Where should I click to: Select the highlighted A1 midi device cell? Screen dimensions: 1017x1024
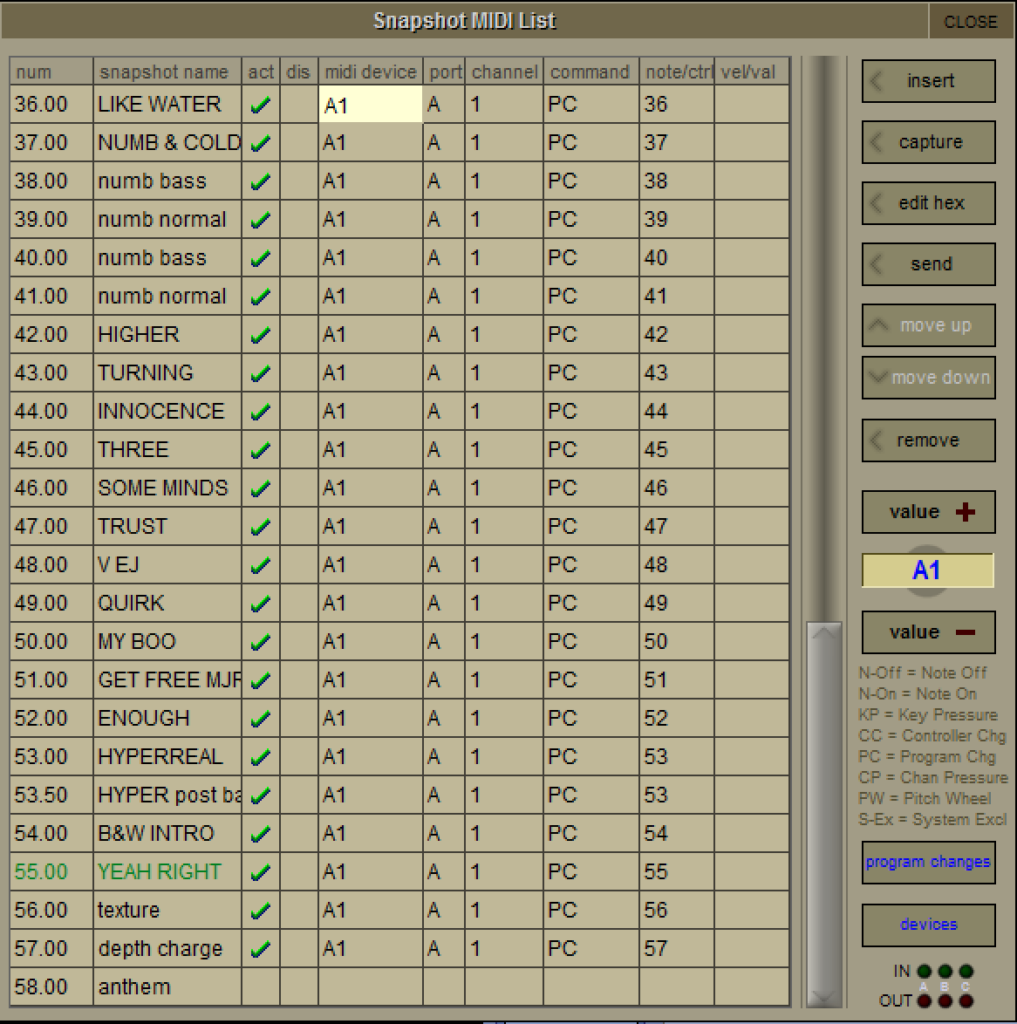(370, 104)
